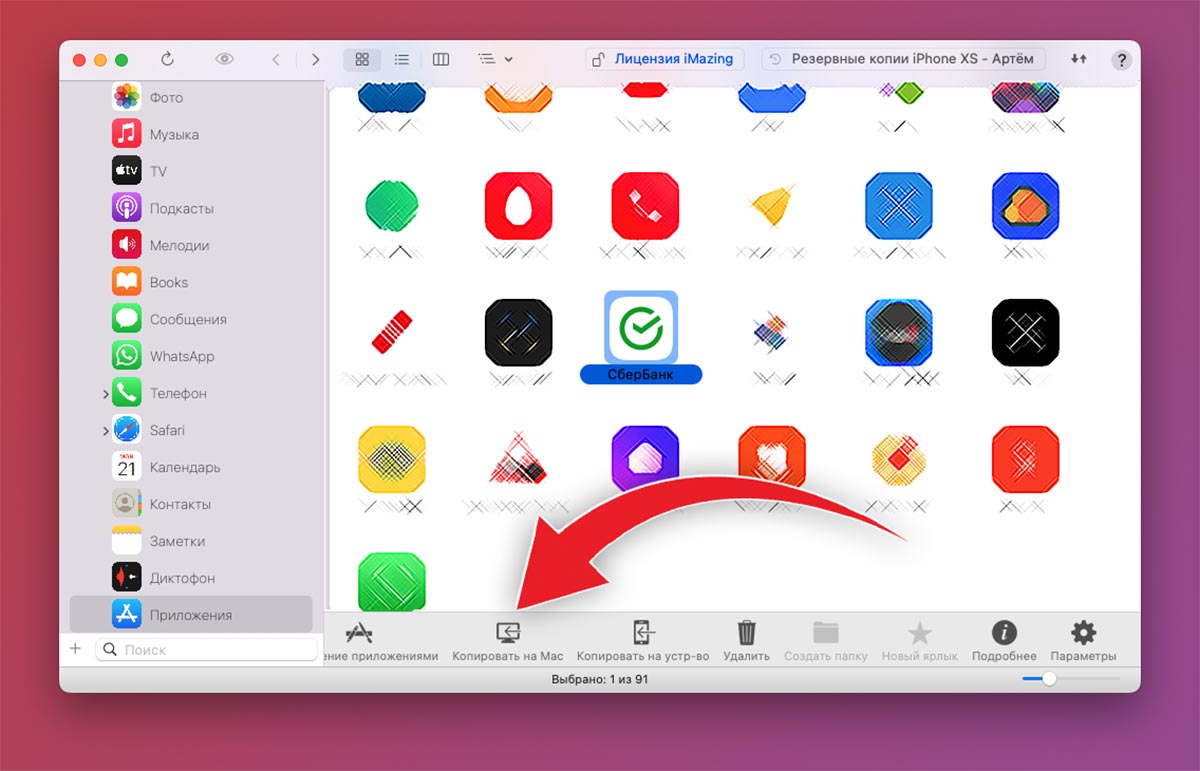Select Контакты in the sidebar
Image resolution: width=1200 pixels, height=771 pixels.
click(x=190, y=504)
